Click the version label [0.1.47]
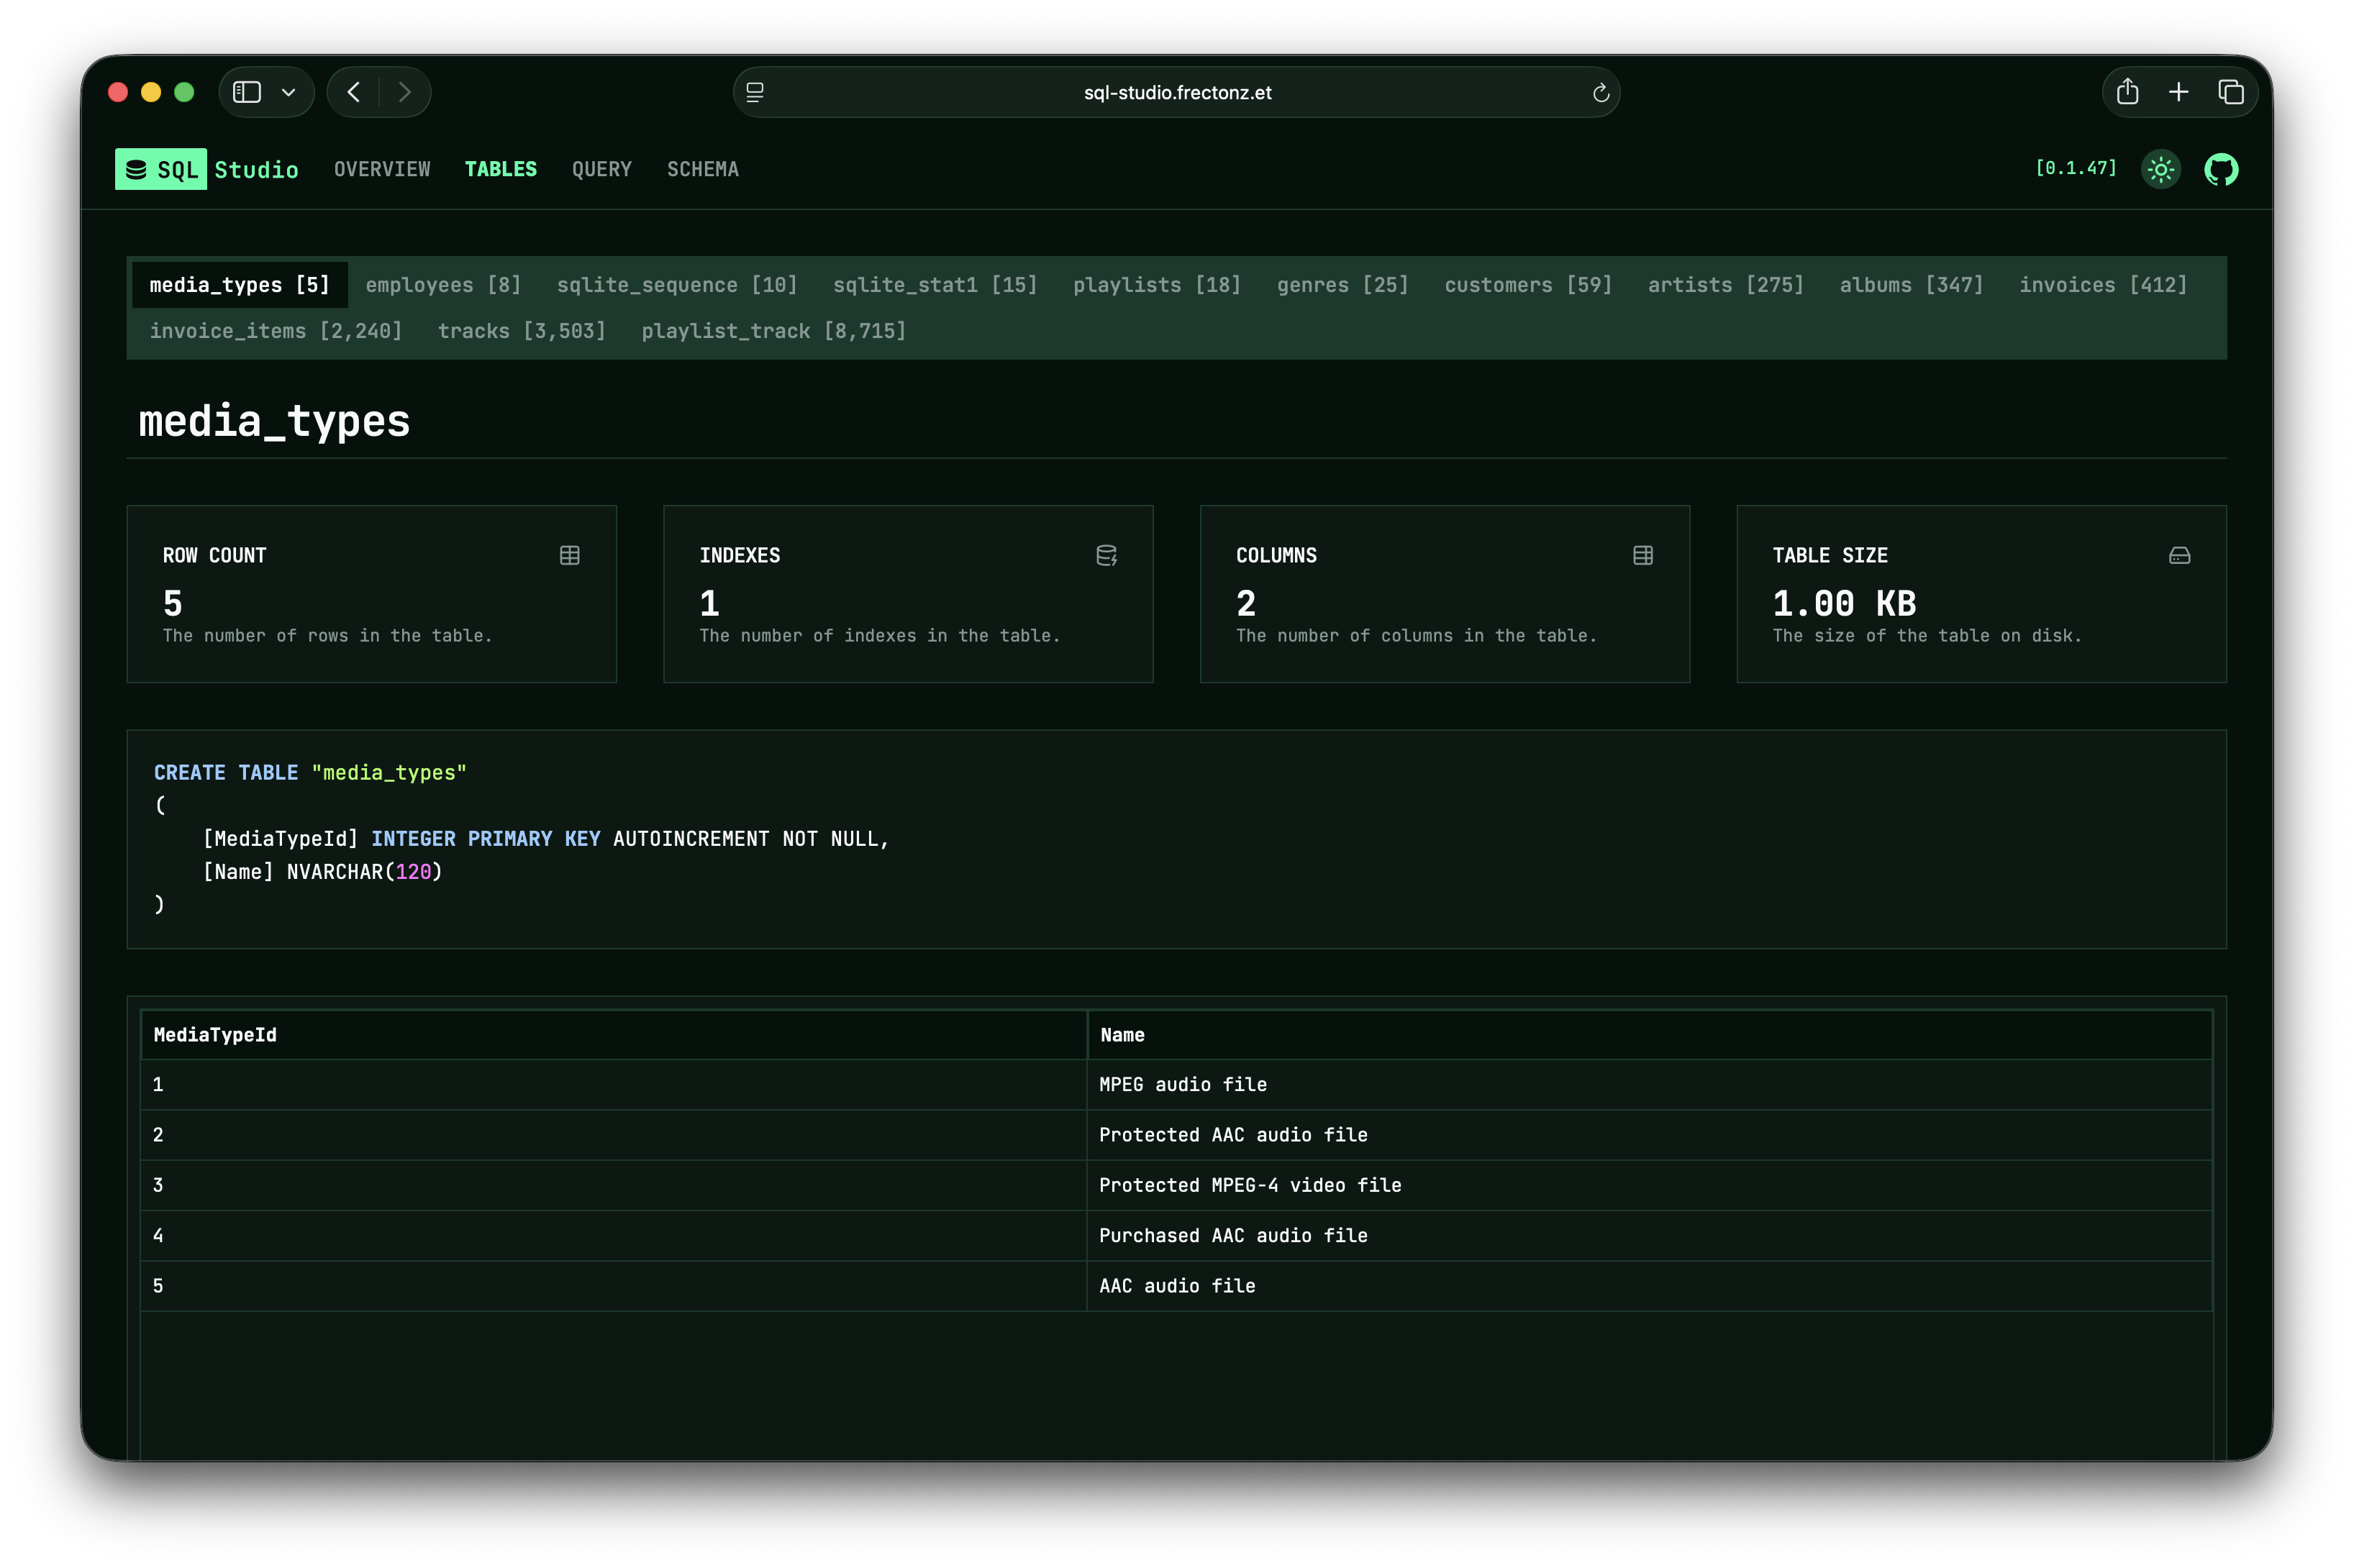Screen dimensions: 2354x1568 (2076, 168)
